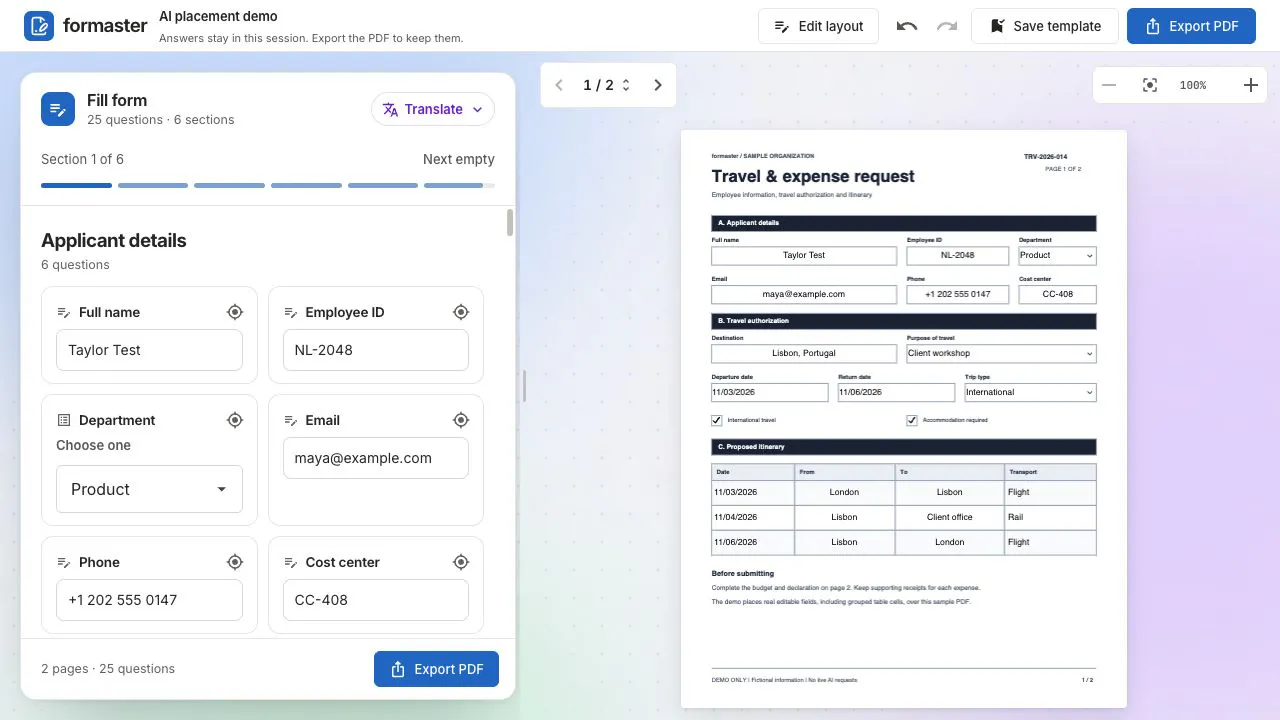Screen dimensions: 1280x720
Task: Click Export PDF in the form panel footer
Action: tap(436, 669)
